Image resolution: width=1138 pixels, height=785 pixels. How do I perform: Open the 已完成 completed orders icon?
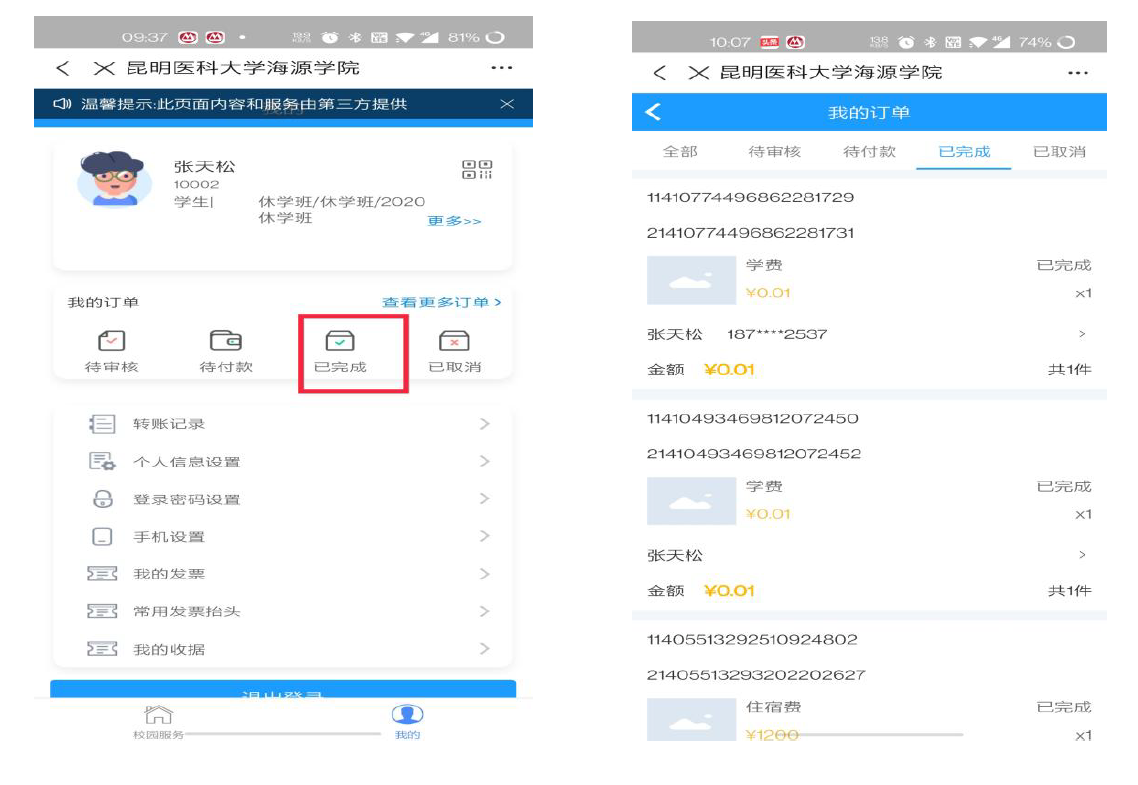click(x=340, y=343)
